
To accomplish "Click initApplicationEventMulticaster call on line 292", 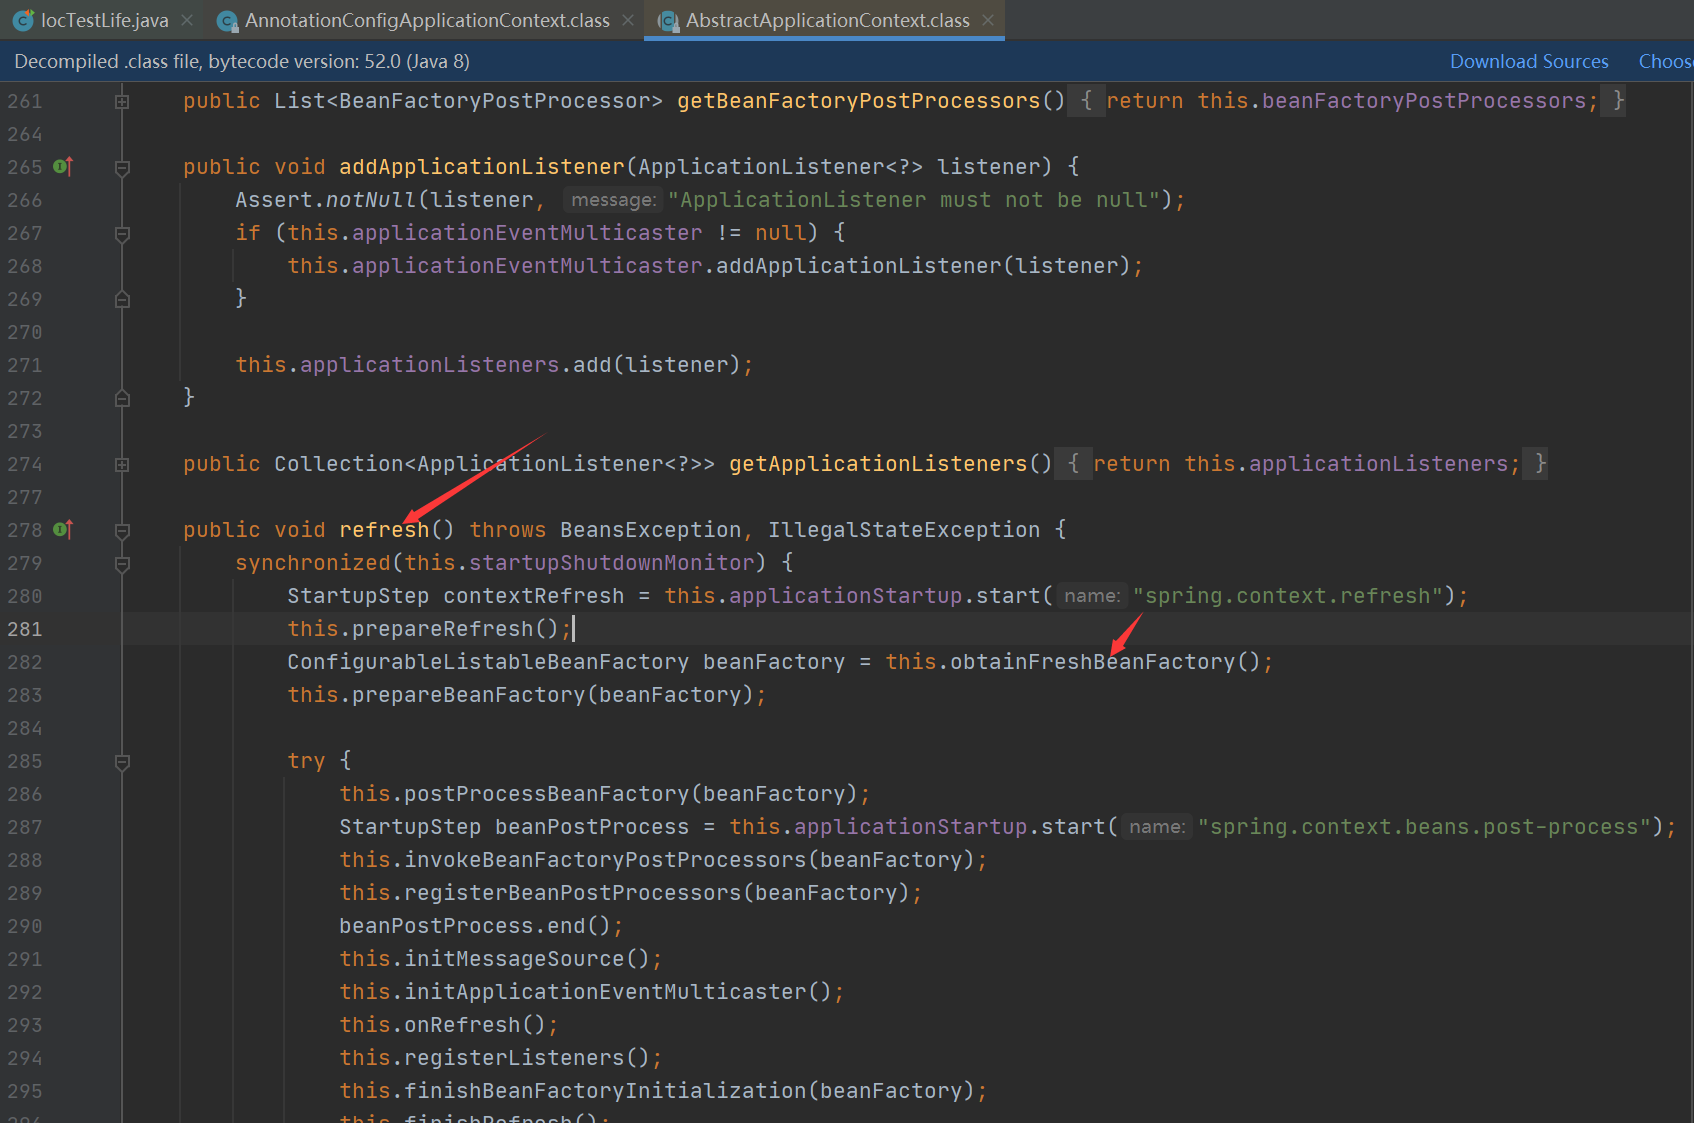I will click(605, 992).
